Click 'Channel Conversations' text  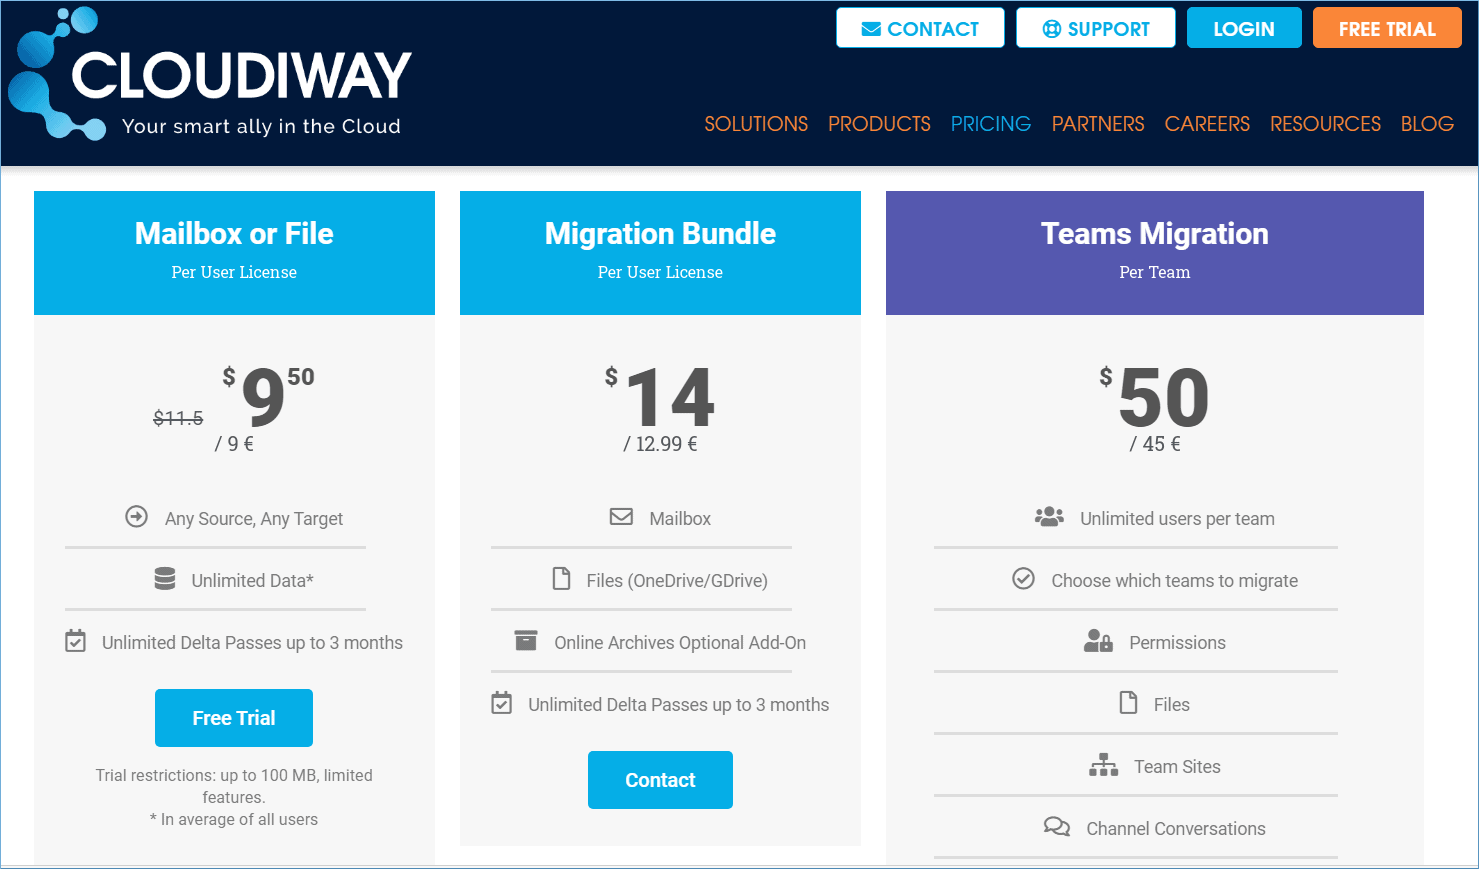tap(1176, 828)
